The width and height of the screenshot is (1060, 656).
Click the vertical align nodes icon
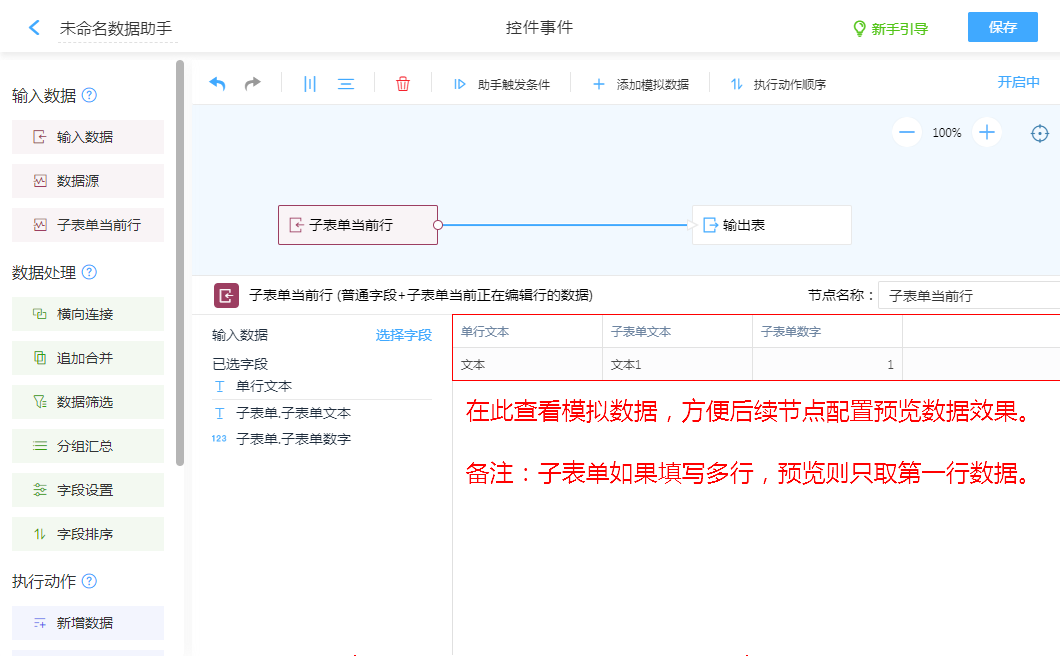(x=310, y=84)
